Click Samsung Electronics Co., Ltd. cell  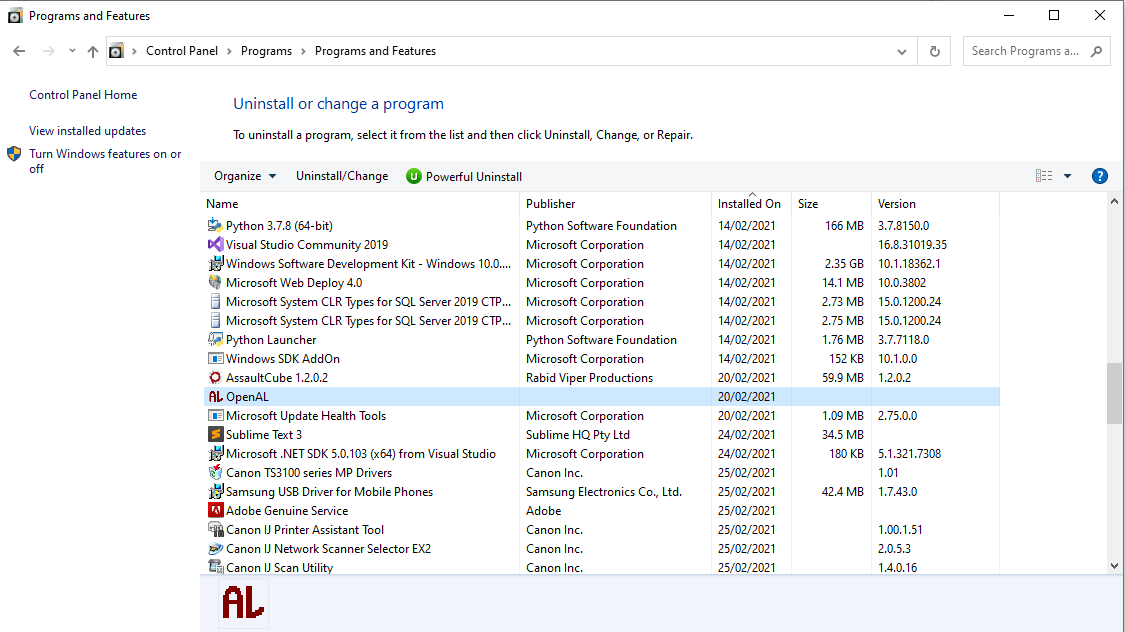pos(604,492)
